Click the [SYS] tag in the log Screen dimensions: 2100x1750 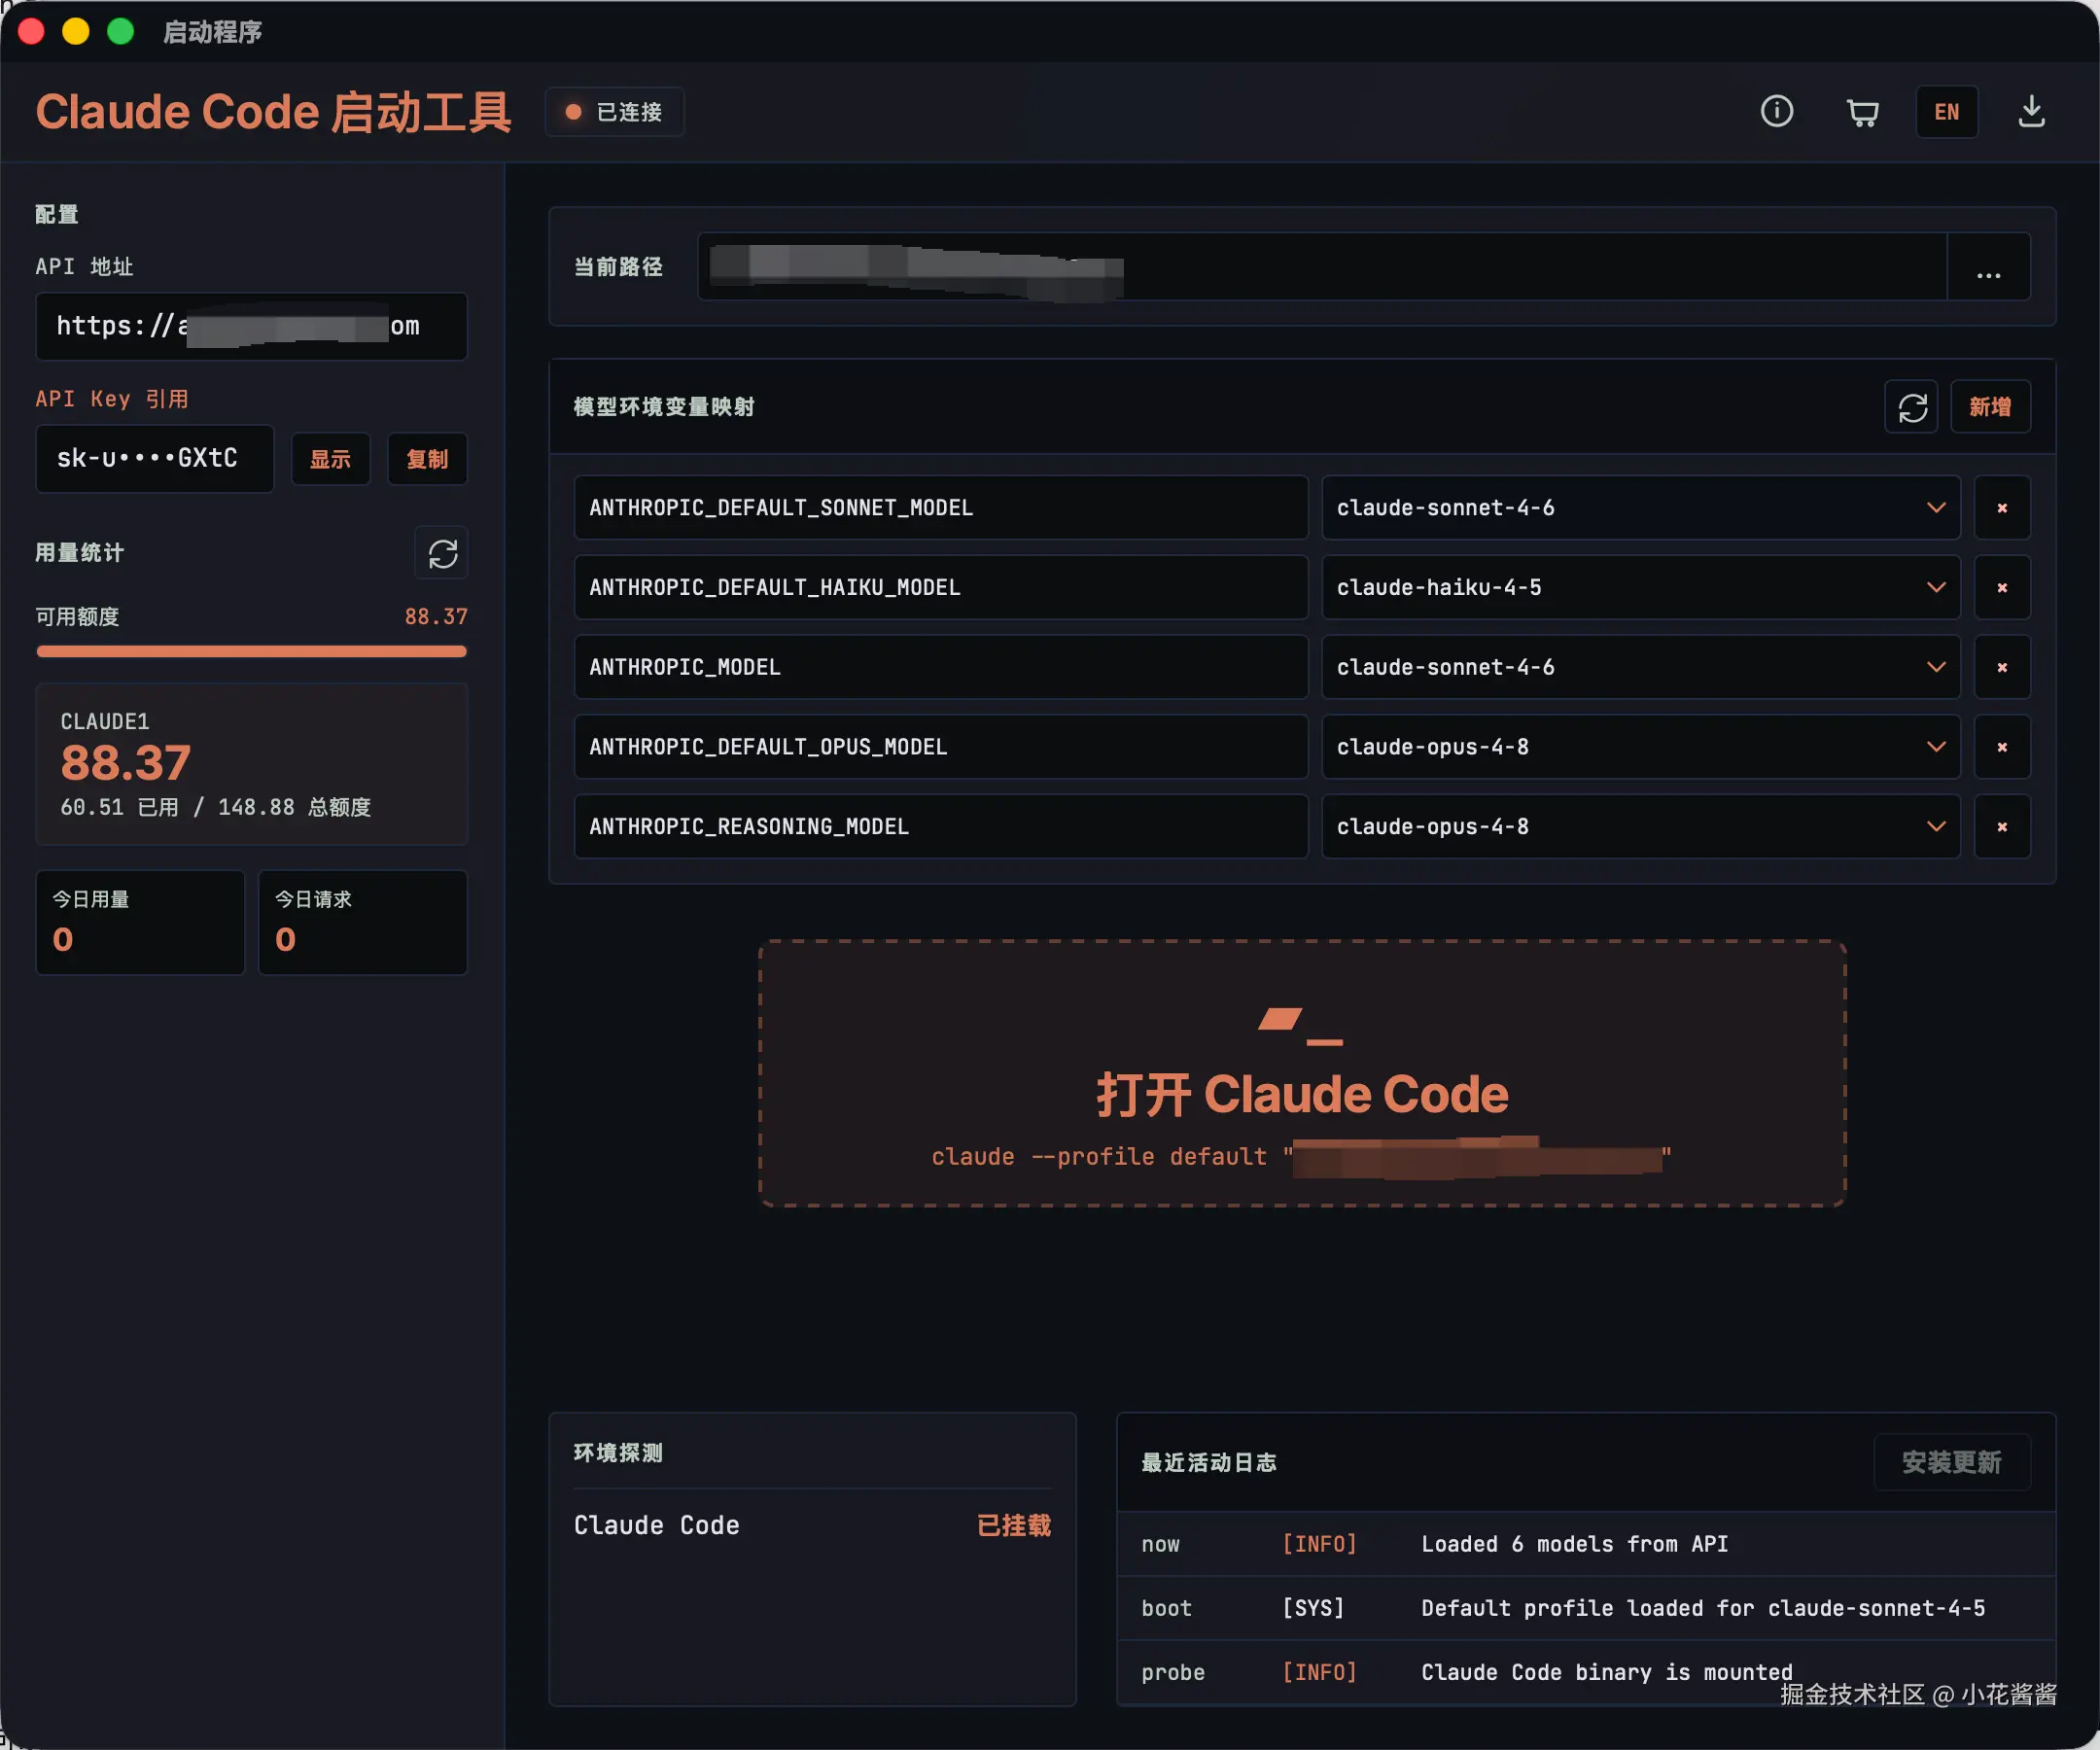tap(1313, 1609)
